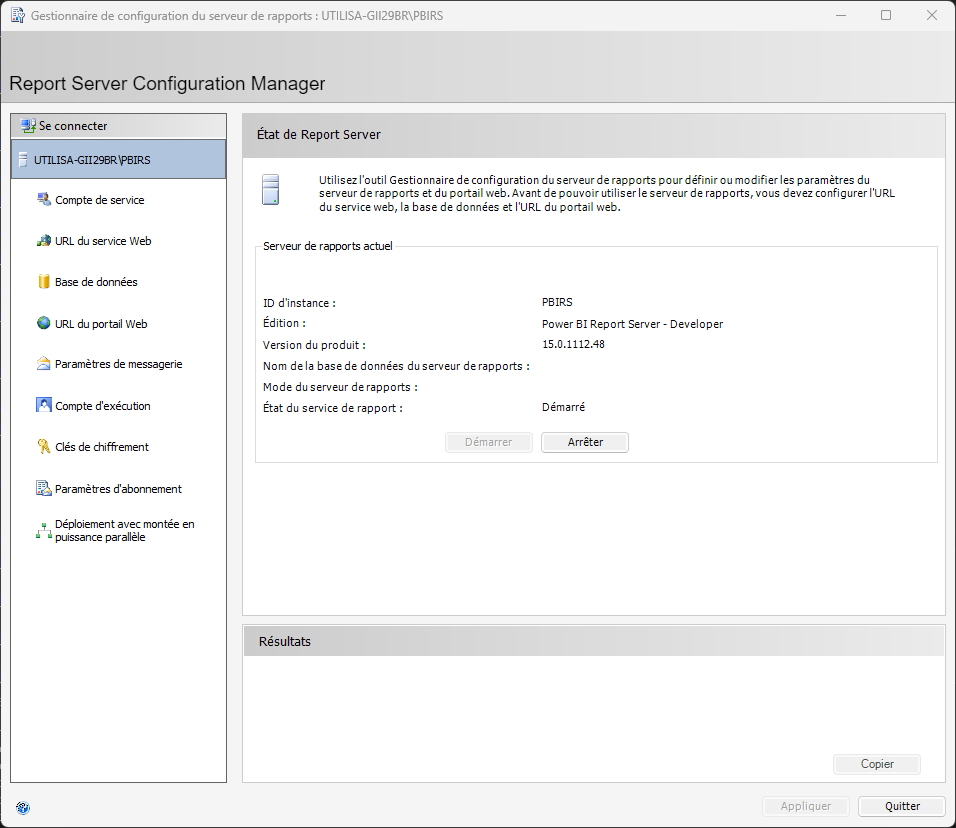
Task: Close the configuration manager window
Action: tap(932, 15)
